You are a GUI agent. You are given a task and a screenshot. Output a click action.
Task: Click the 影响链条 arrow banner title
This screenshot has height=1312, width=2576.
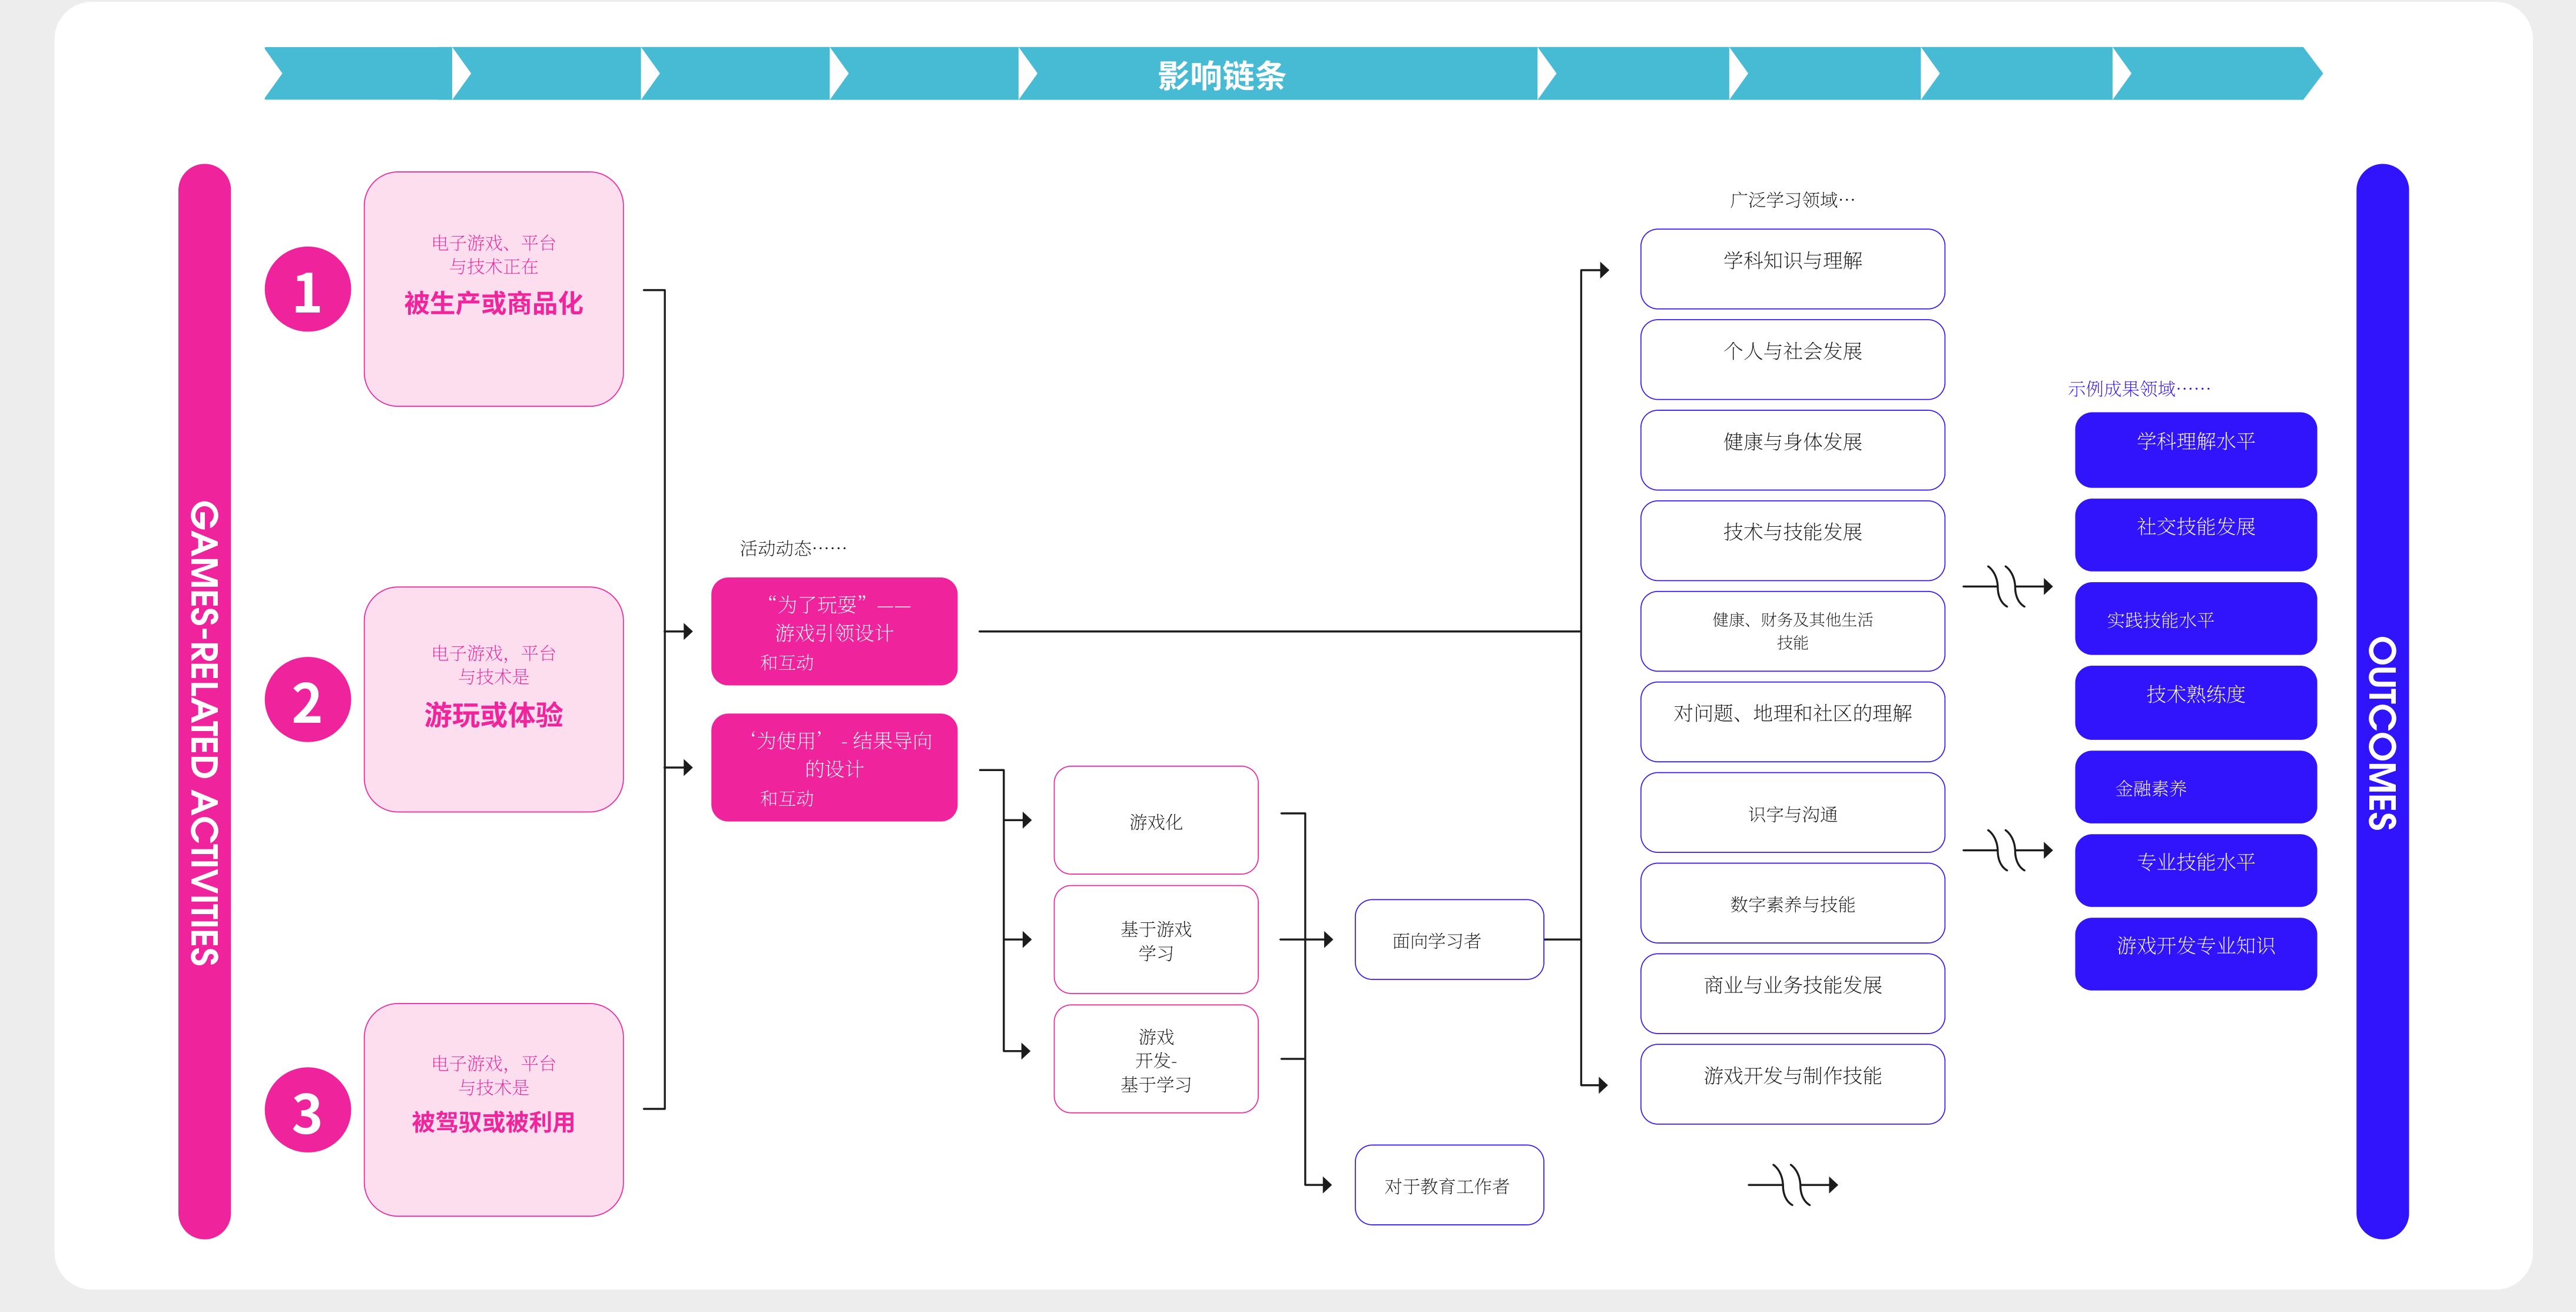(1221, 75)
